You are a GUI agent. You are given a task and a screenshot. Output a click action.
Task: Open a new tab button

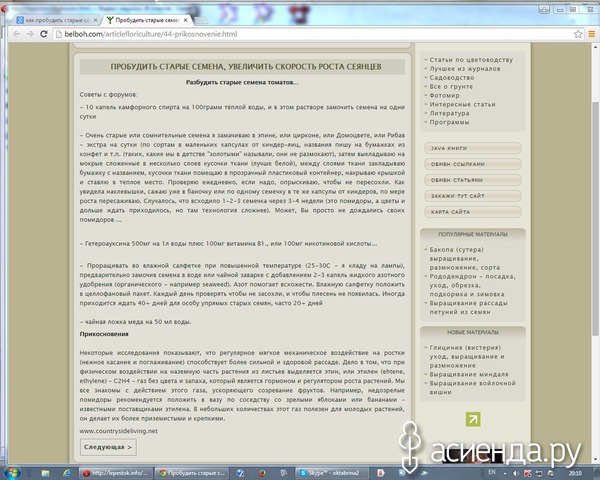point(202,20)
